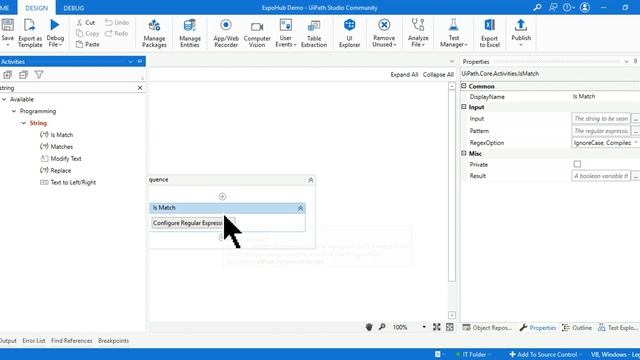Collapse all activities tree icon
This screenshot has height=360, width=640.
pyautogui.click(x=23, y=75)
